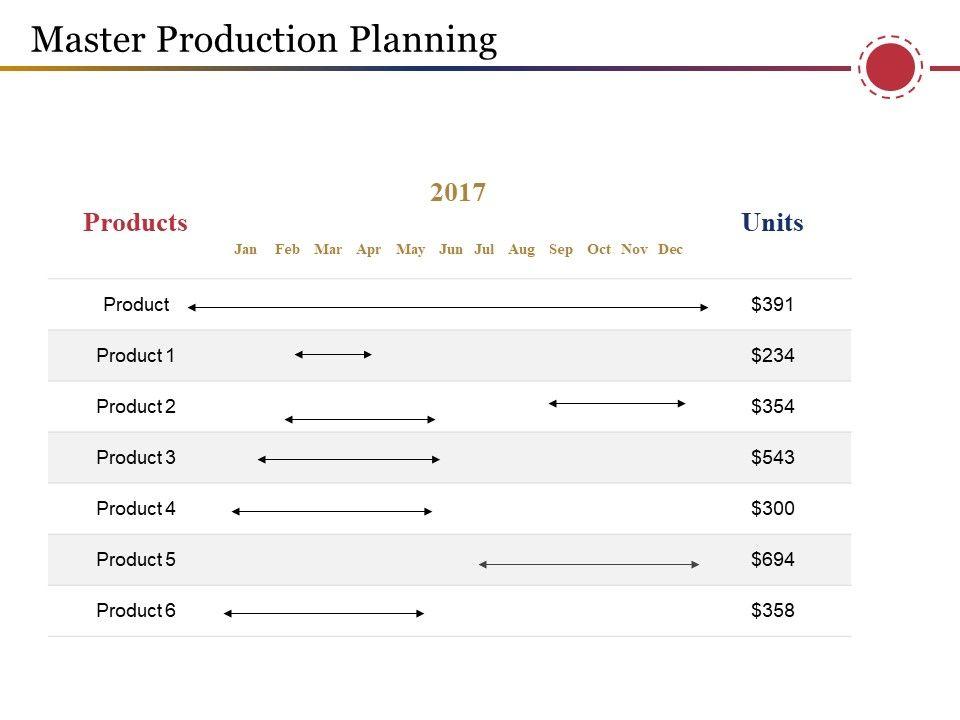Click the May month label
Viewport: 960px width, 720px height.
(x=410, y=249)
